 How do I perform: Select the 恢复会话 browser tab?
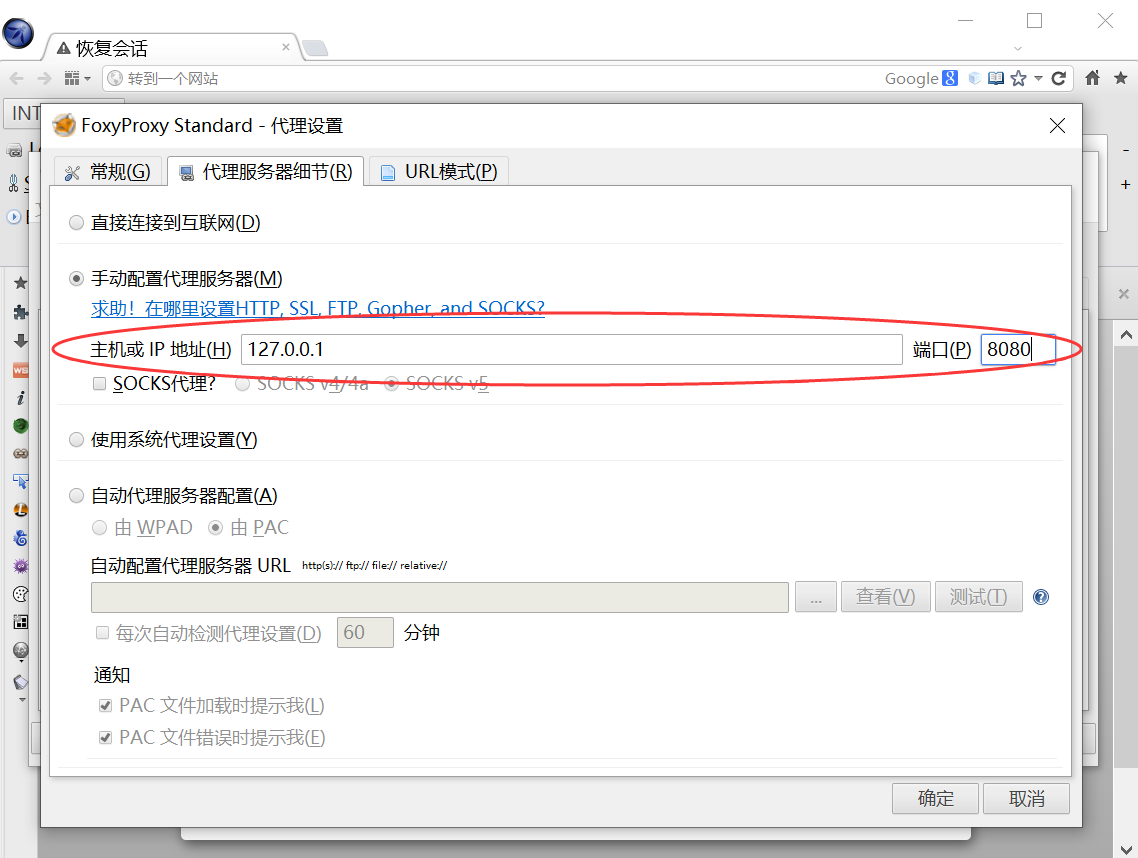(x=171, y=48)
